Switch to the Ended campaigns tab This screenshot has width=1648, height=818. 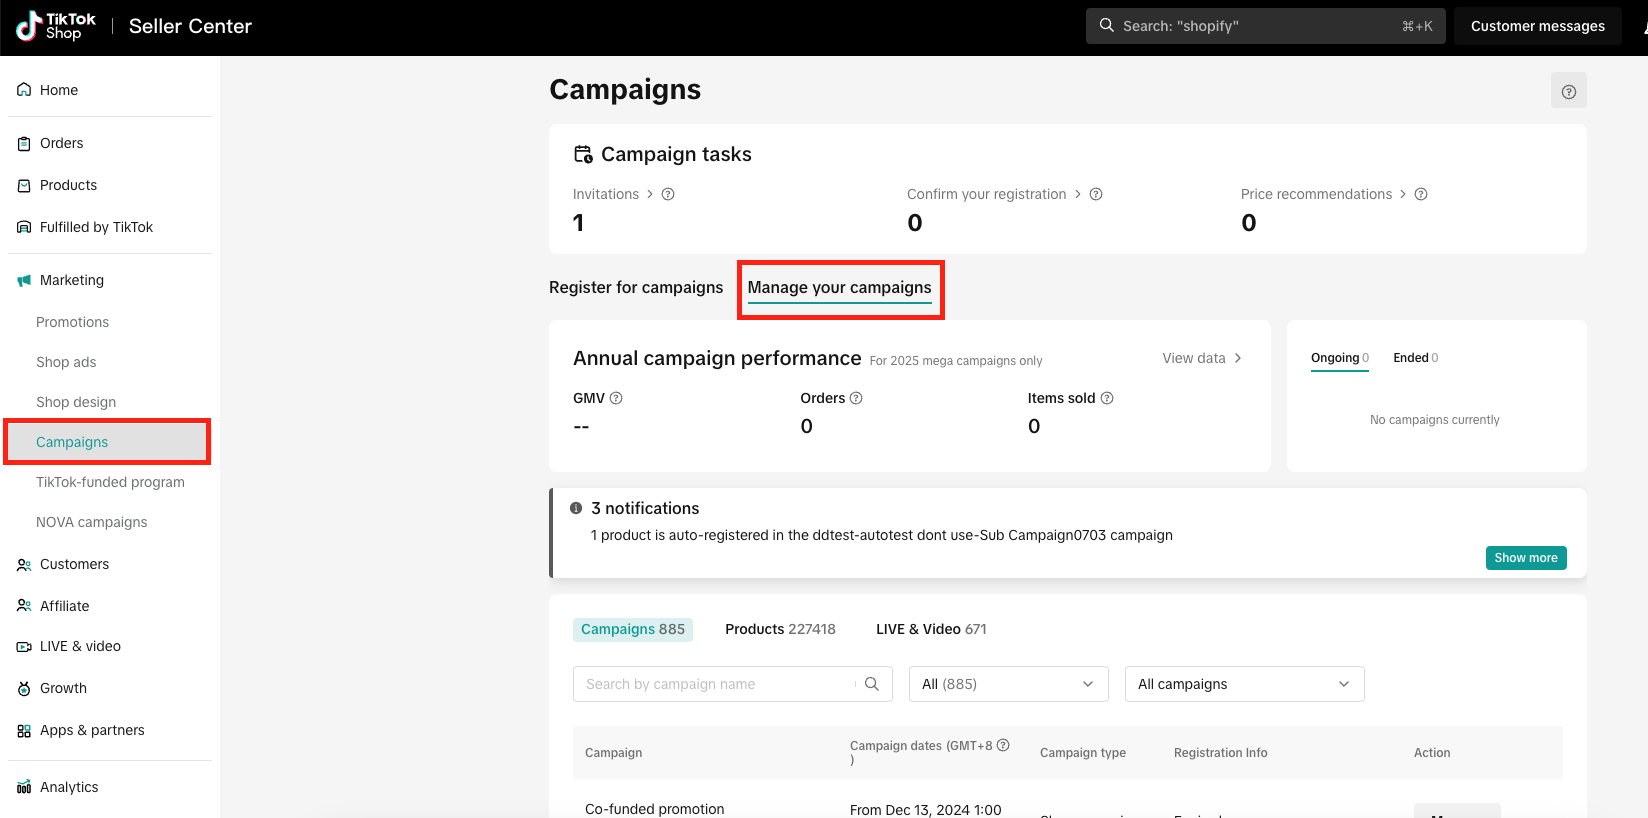1414,358
